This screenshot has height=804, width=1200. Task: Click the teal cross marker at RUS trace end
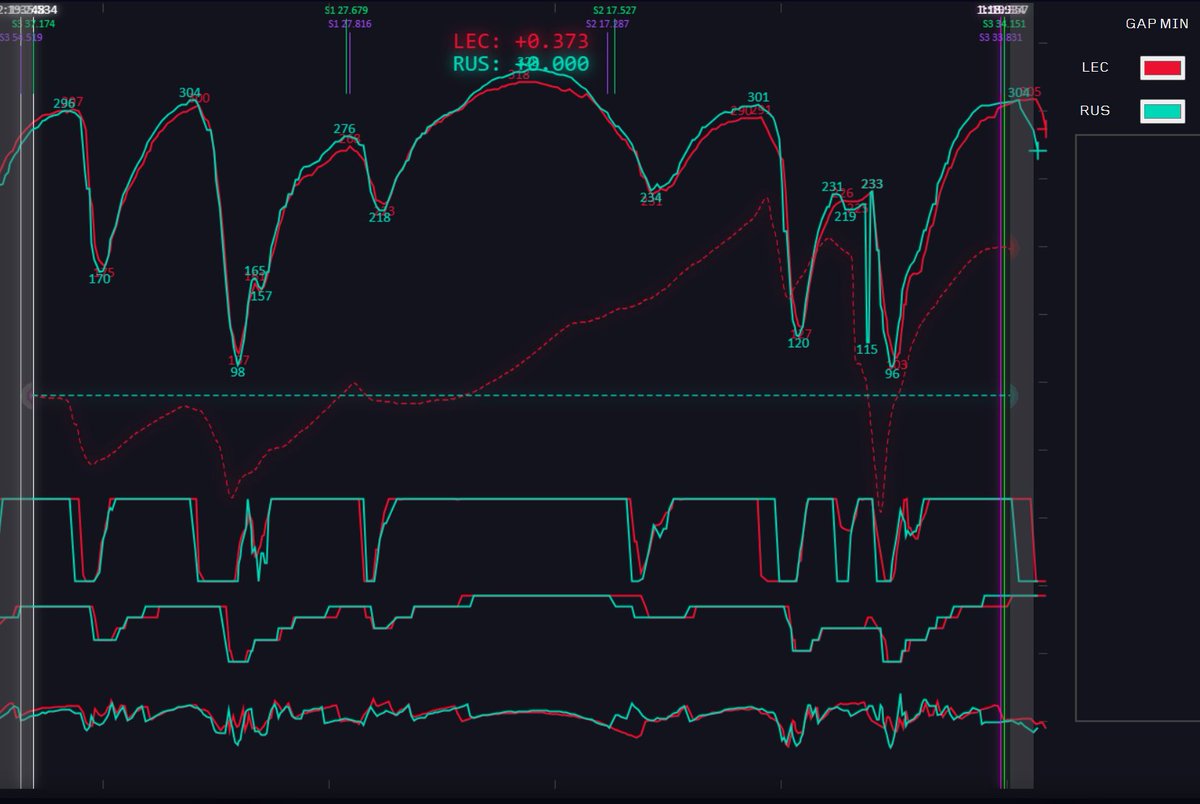click(x=1038, y=151)
